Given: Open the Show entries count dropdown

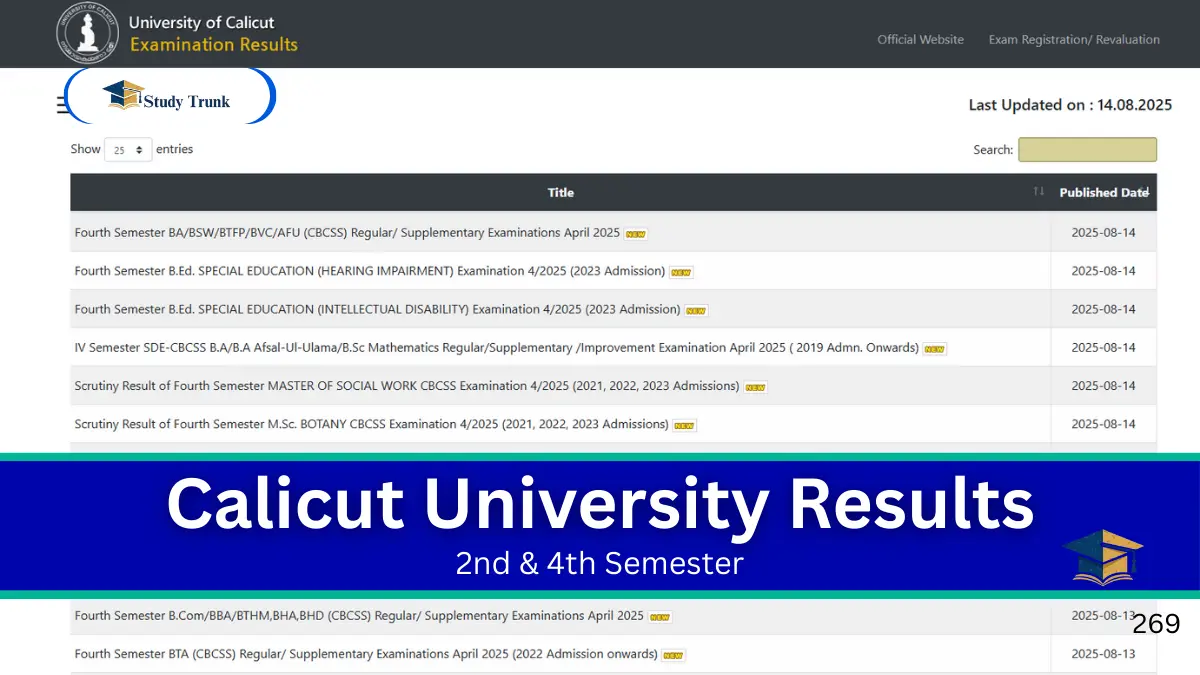Looking at the screenshot, I should pos(127,150).
